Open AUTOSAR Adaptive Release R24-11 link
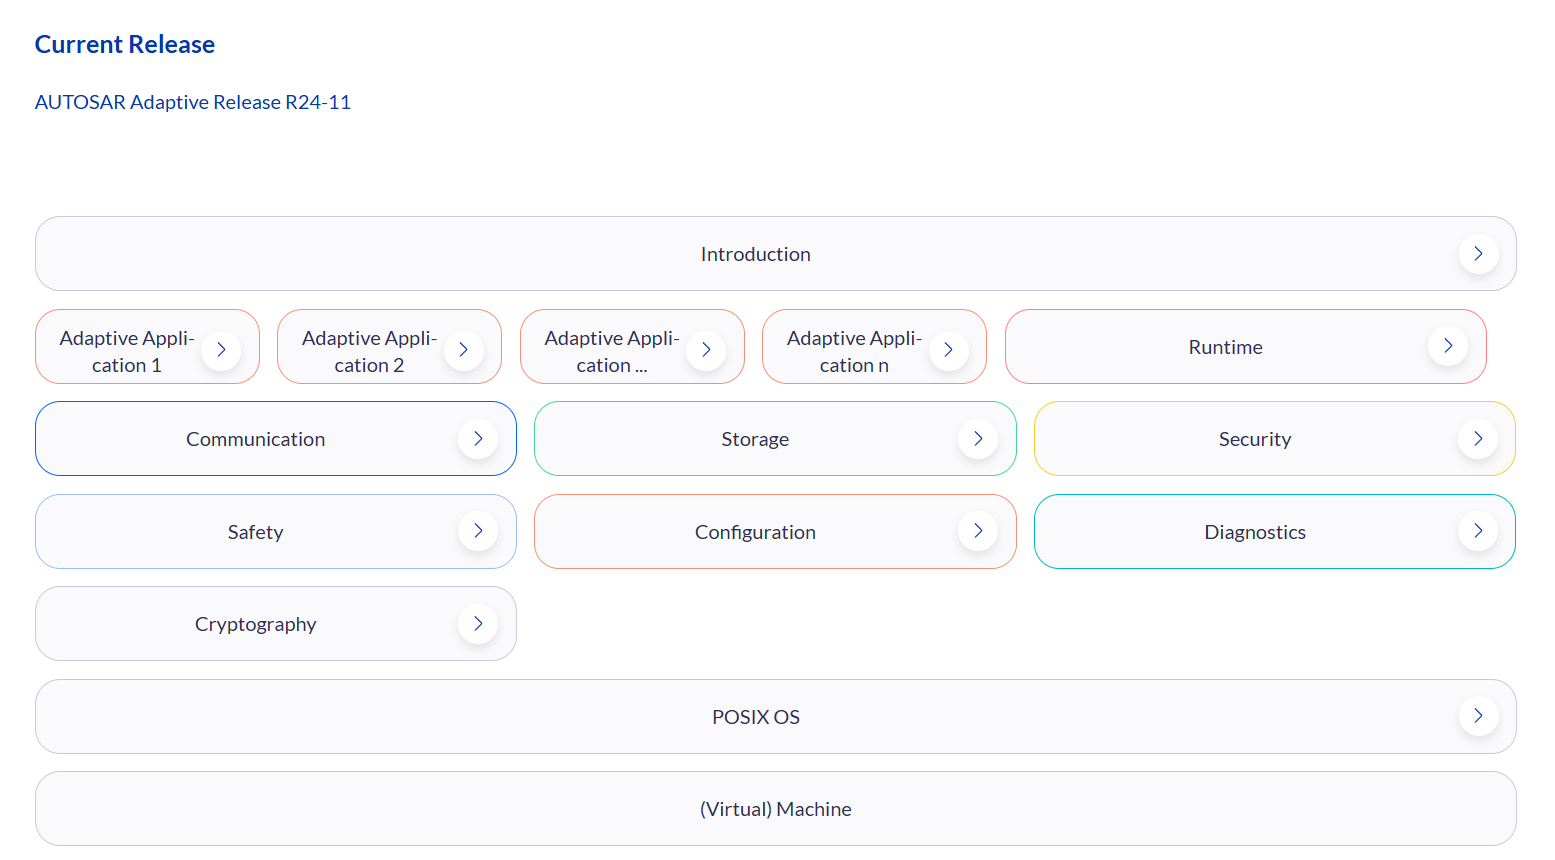Viewport: 1555px width, 860px height. (193, 102)
